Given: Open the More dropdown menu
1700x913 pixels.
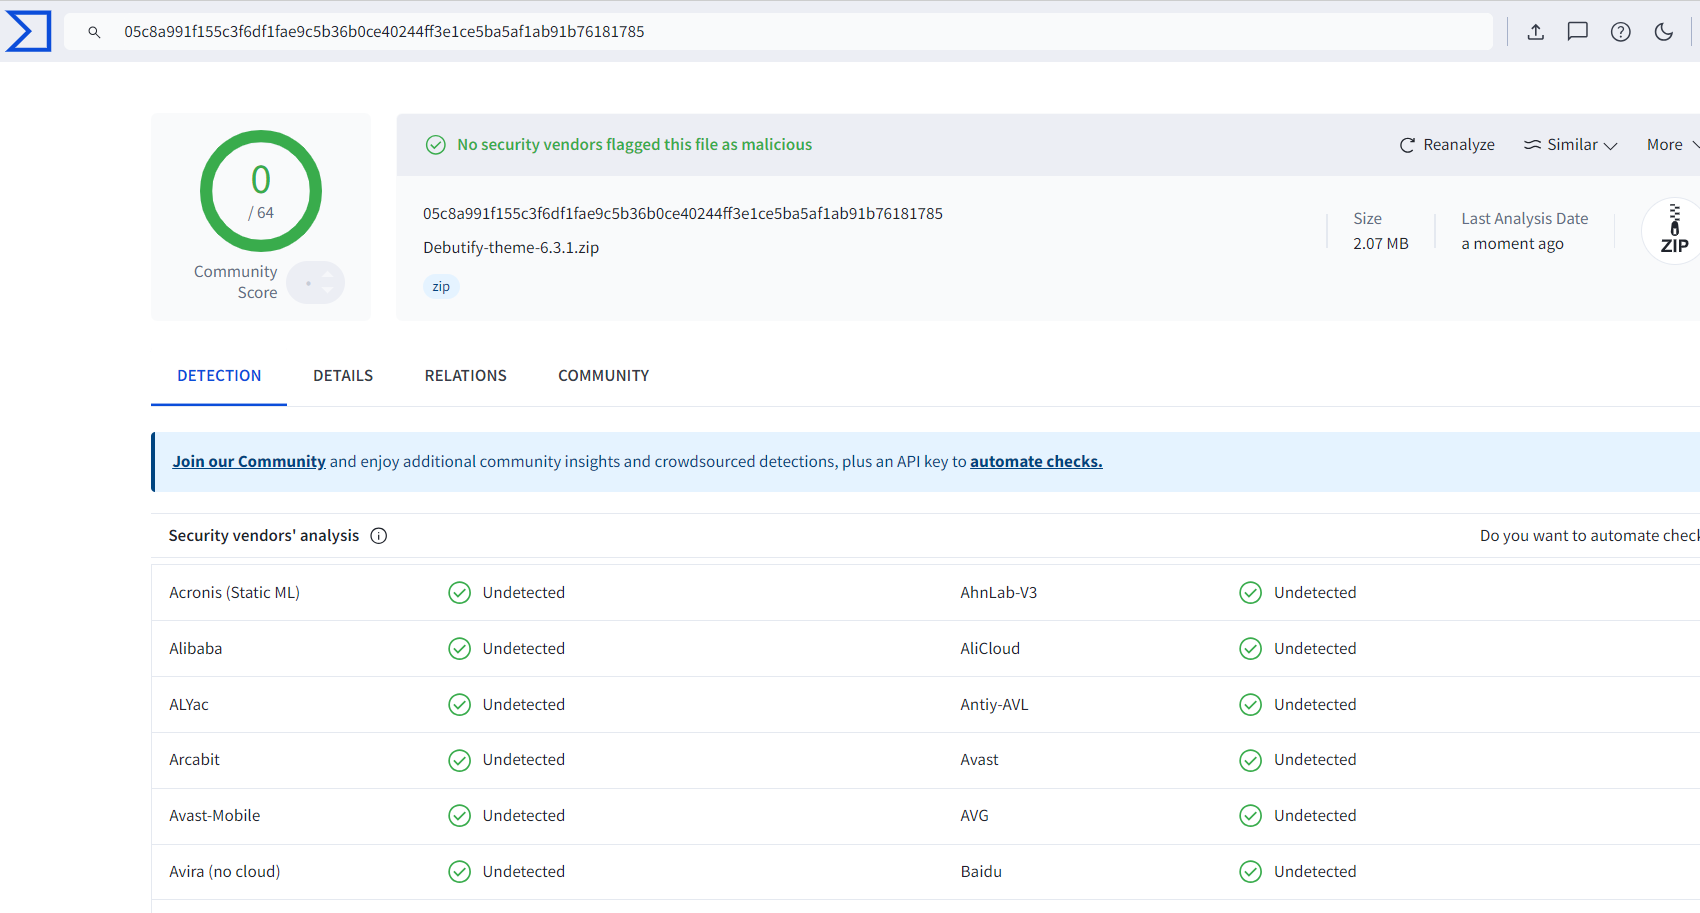Looking at the screenshot, I should pos(1673,145).
